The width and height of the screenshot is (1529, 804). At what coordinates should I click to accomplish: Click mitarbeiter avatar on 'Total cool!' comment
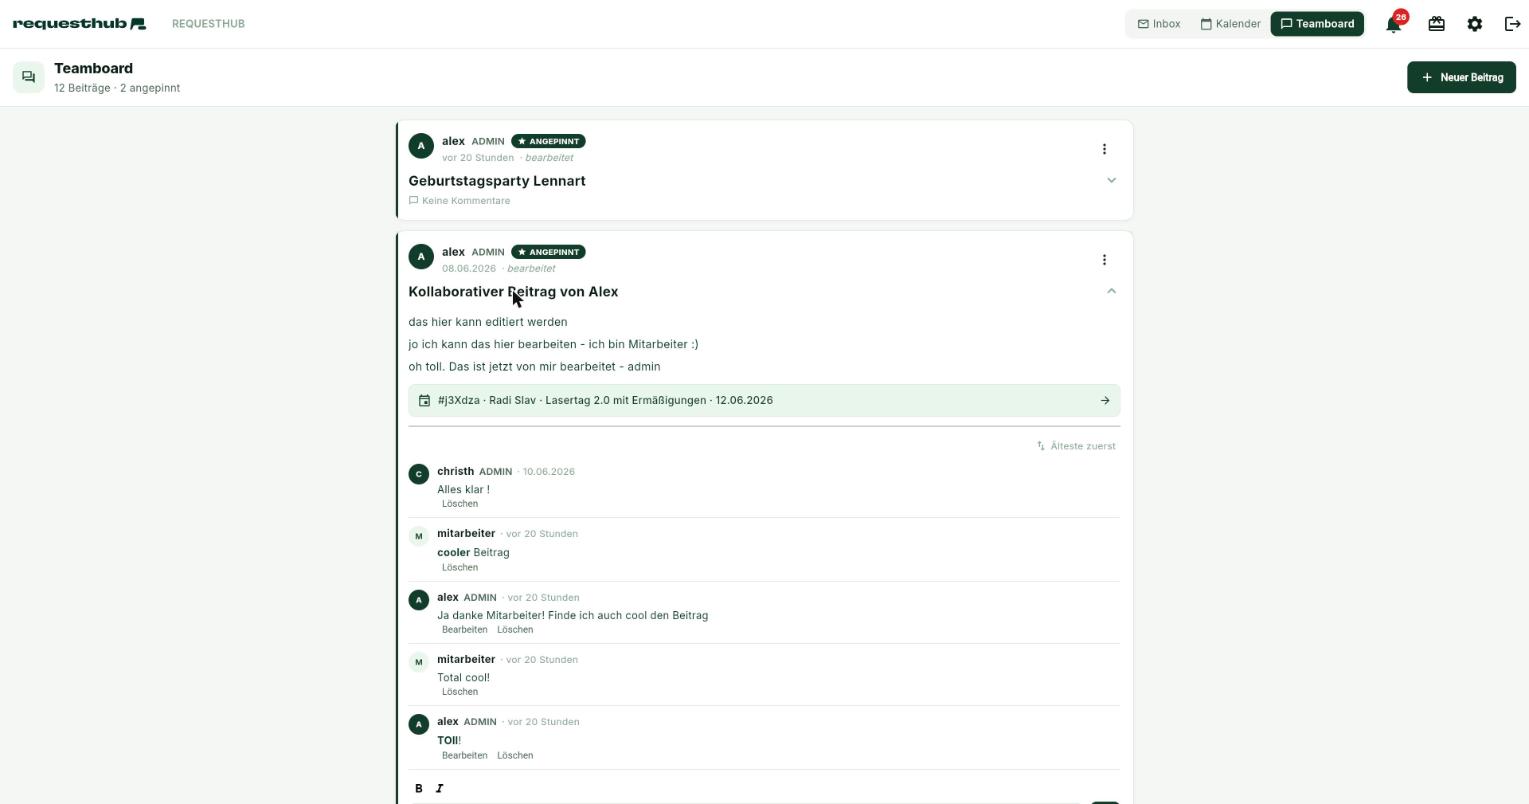tap(419, 662)
